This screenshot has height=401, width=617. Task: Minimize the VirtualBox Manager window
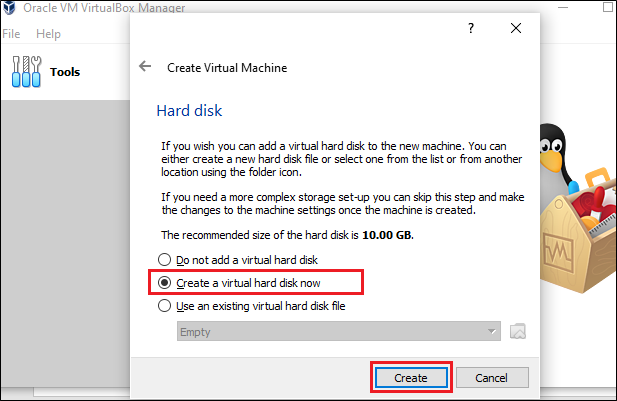(x=563, y=7)
